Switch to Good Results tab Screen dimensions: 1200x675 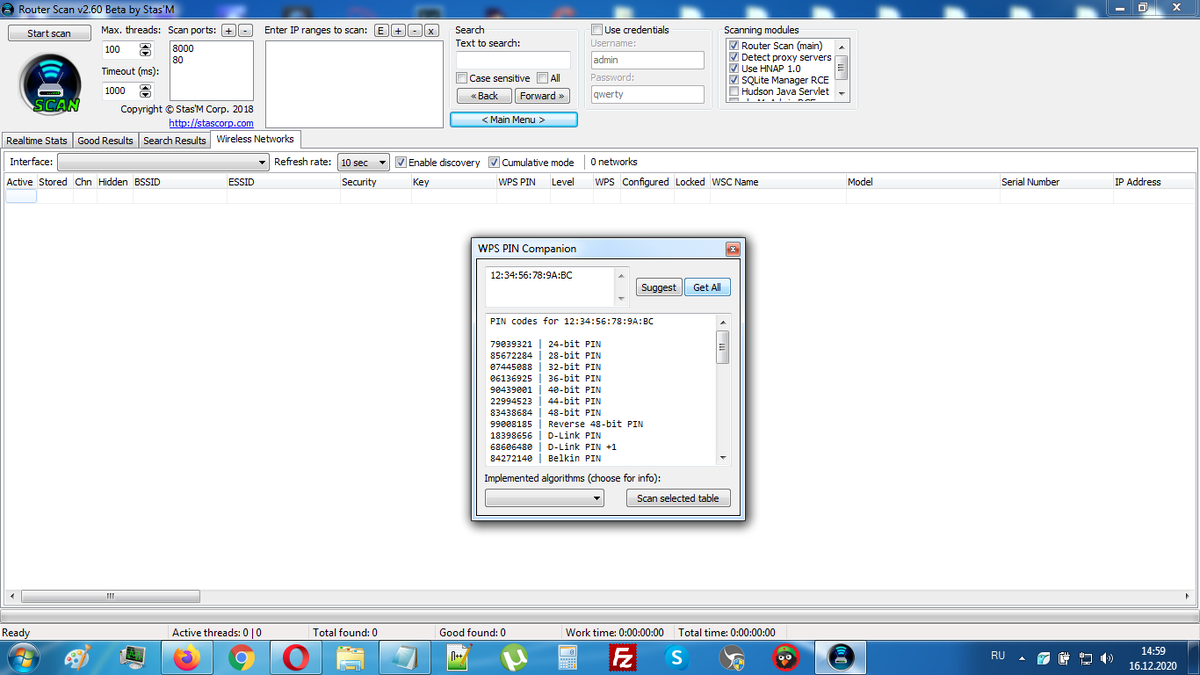point(105,140)
